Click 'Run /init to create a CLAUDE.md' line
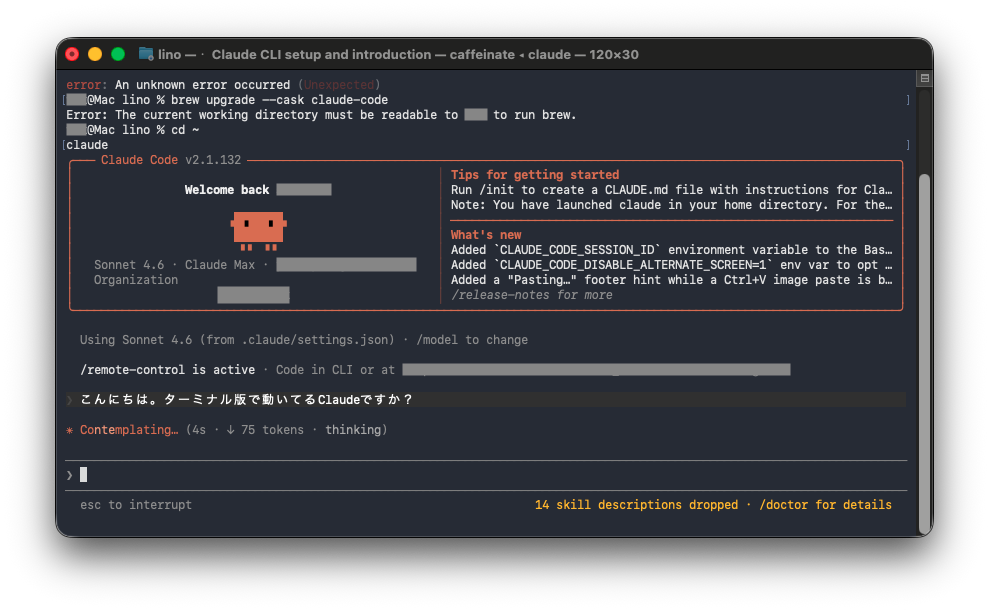The image size is (989, 611). [x=671, y=190]
